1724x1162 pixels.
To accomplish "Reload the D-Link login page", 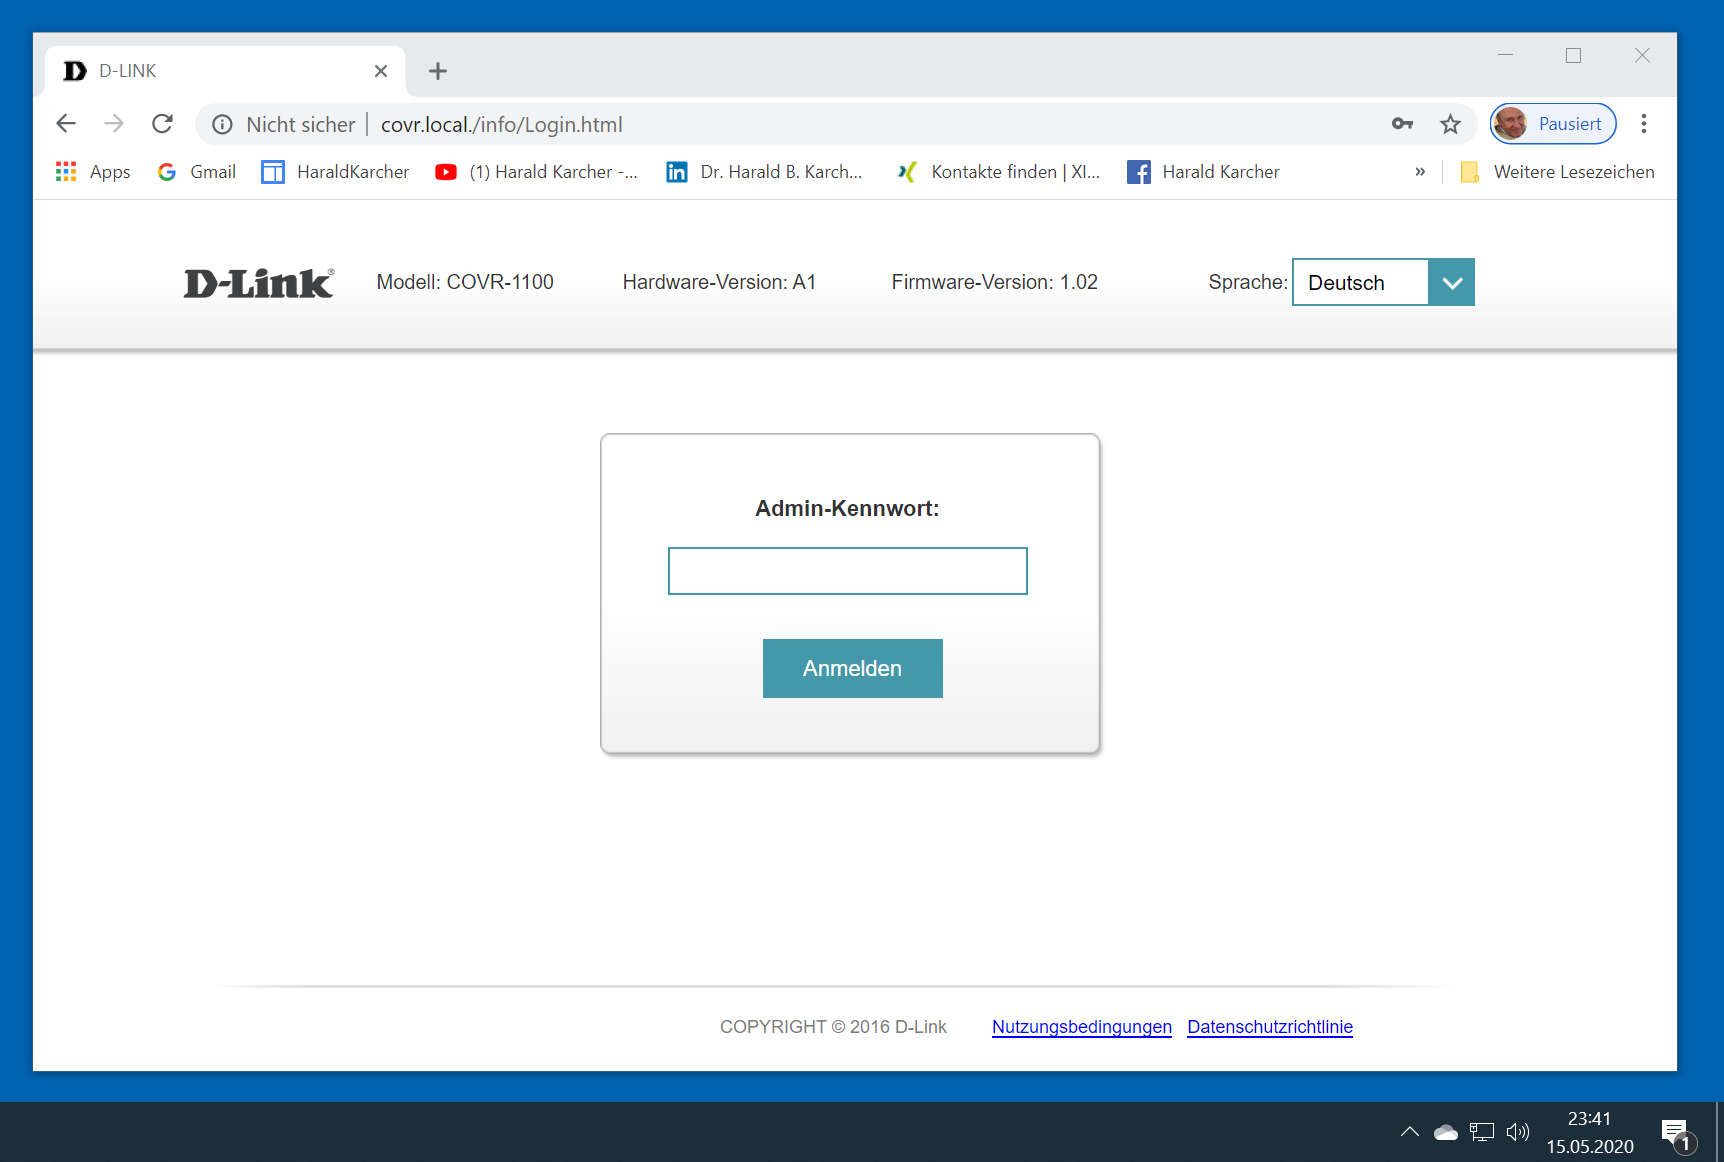I will tap(162, 123).
